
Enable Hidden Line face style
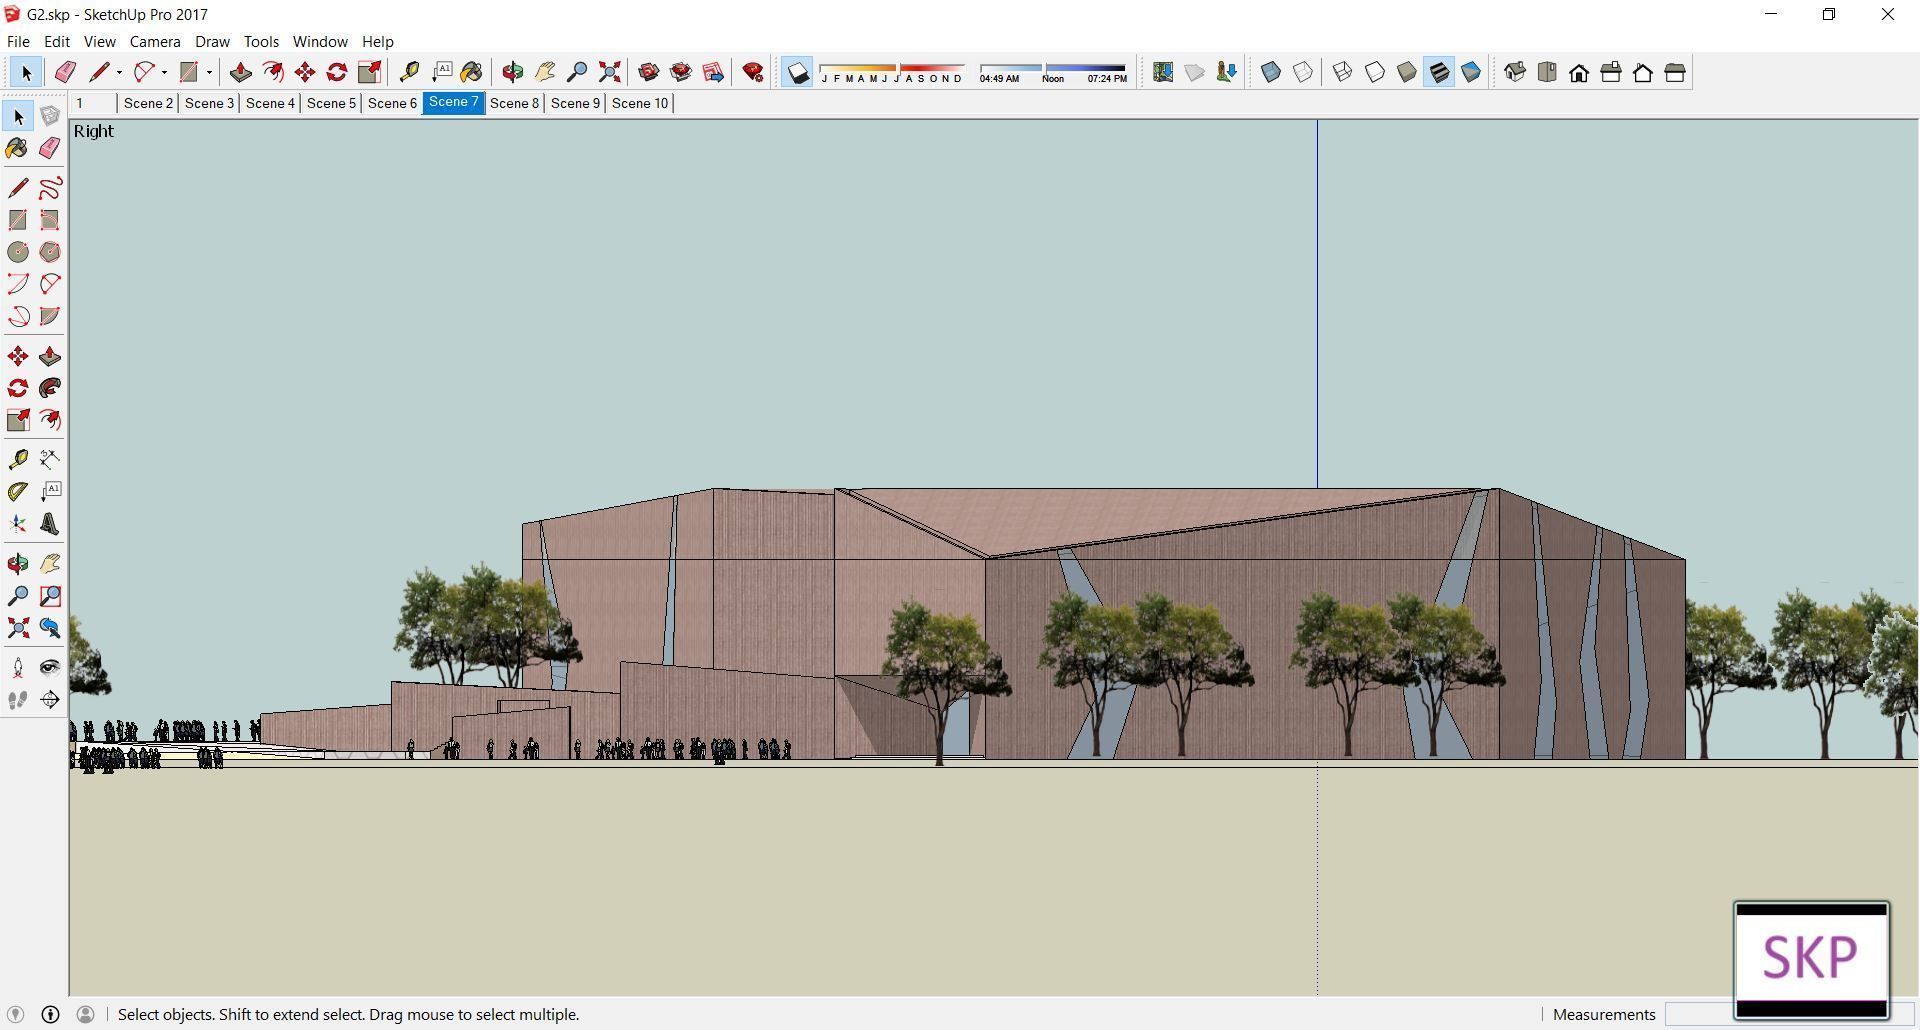(1375, 72)
